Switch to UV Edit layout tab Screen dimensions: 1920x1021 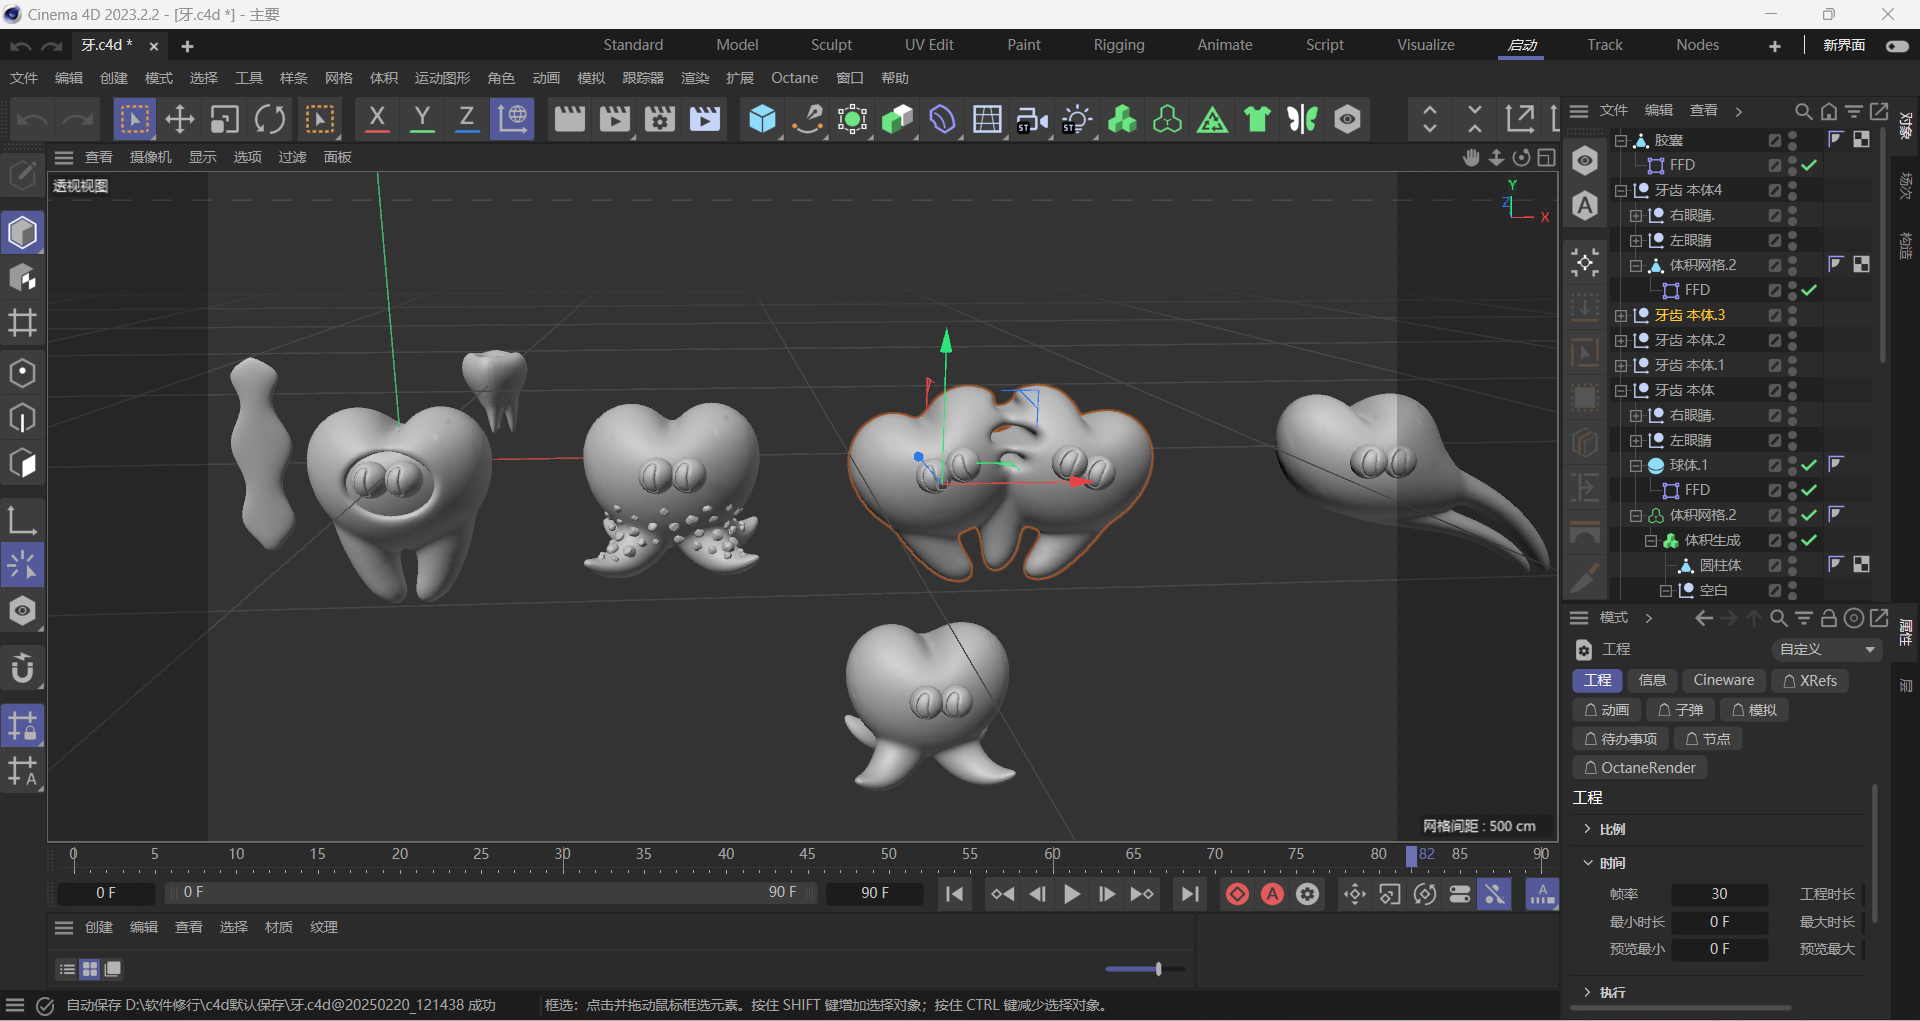coord(929,45)
